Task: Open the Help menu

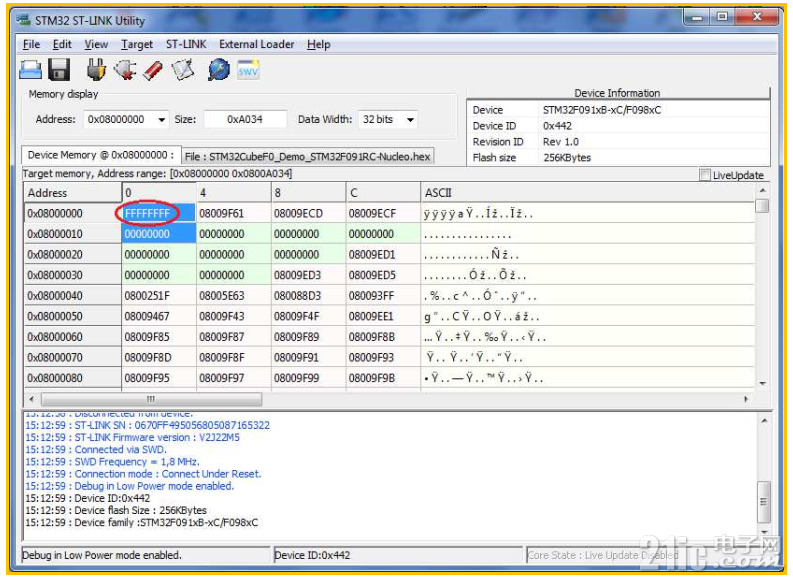Action: 319,45
